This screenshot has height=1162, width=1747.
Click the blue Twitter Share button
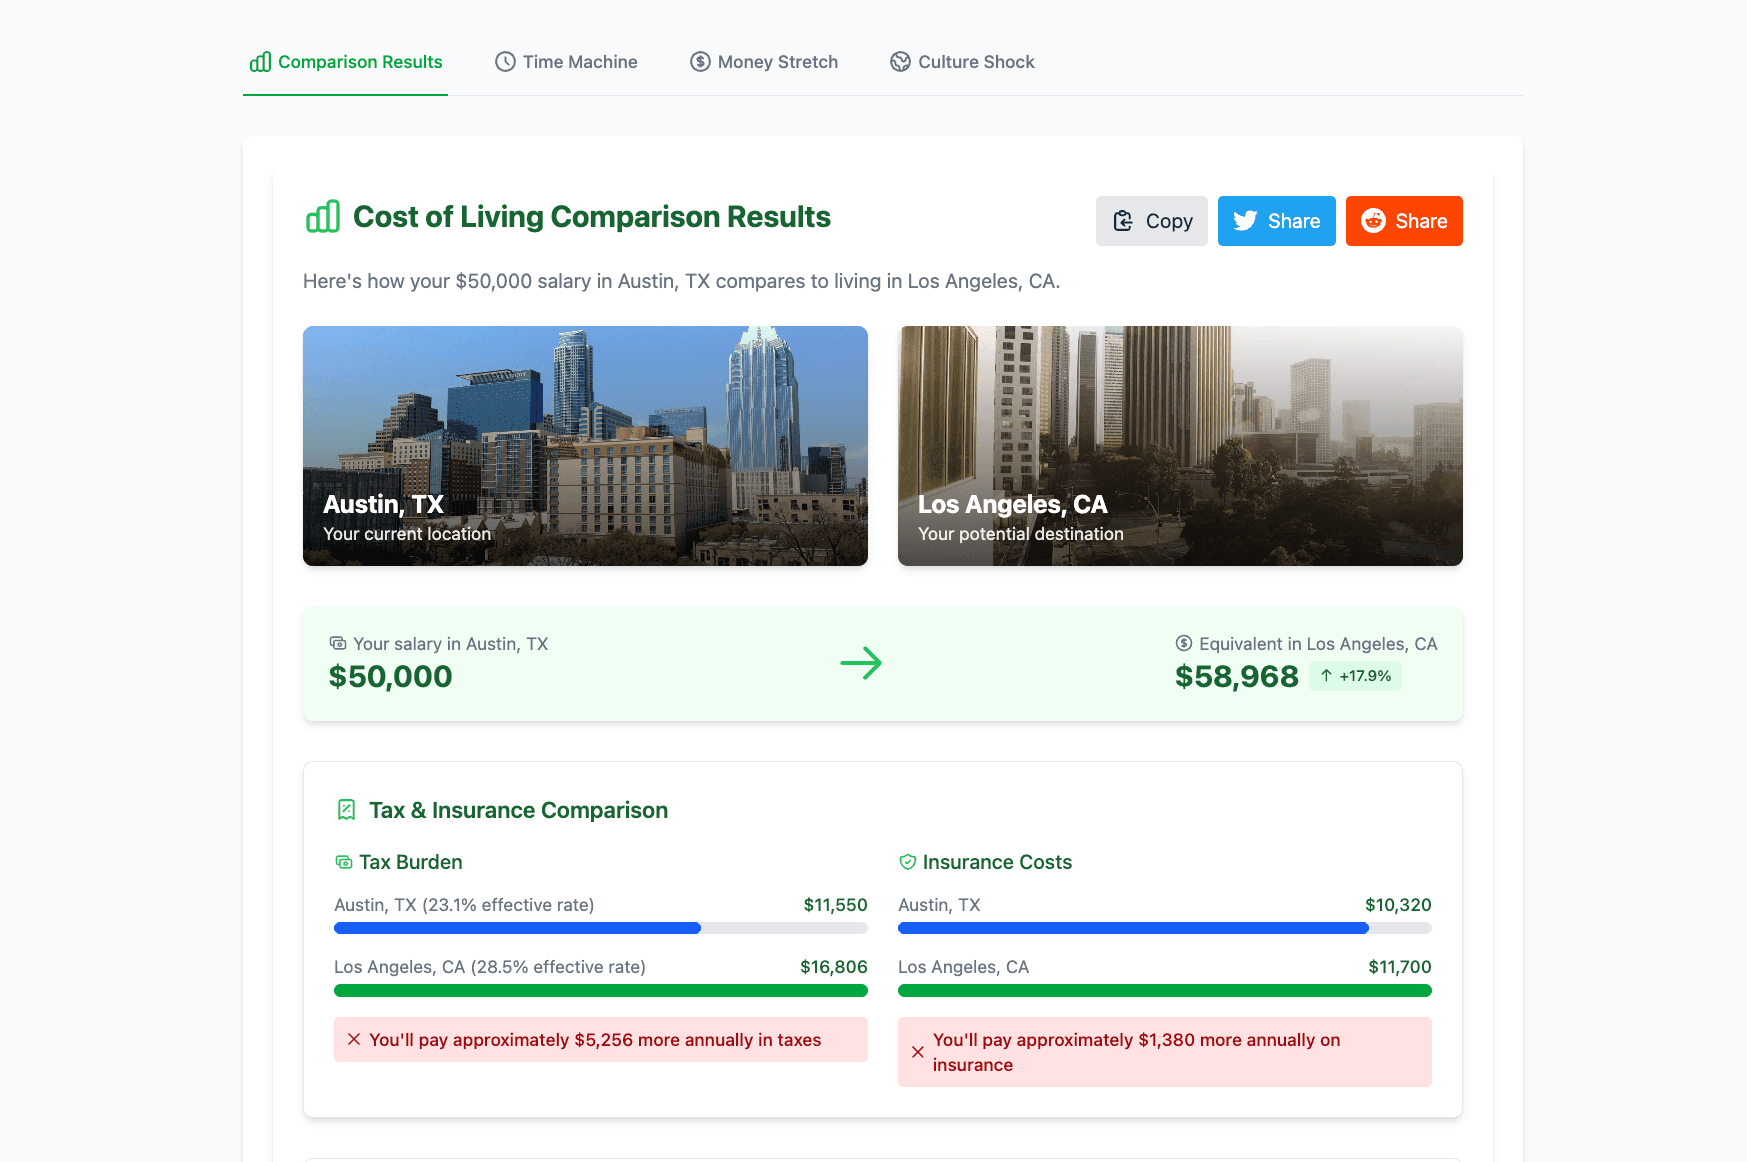pyautogui.click(x=1277, y=221)
